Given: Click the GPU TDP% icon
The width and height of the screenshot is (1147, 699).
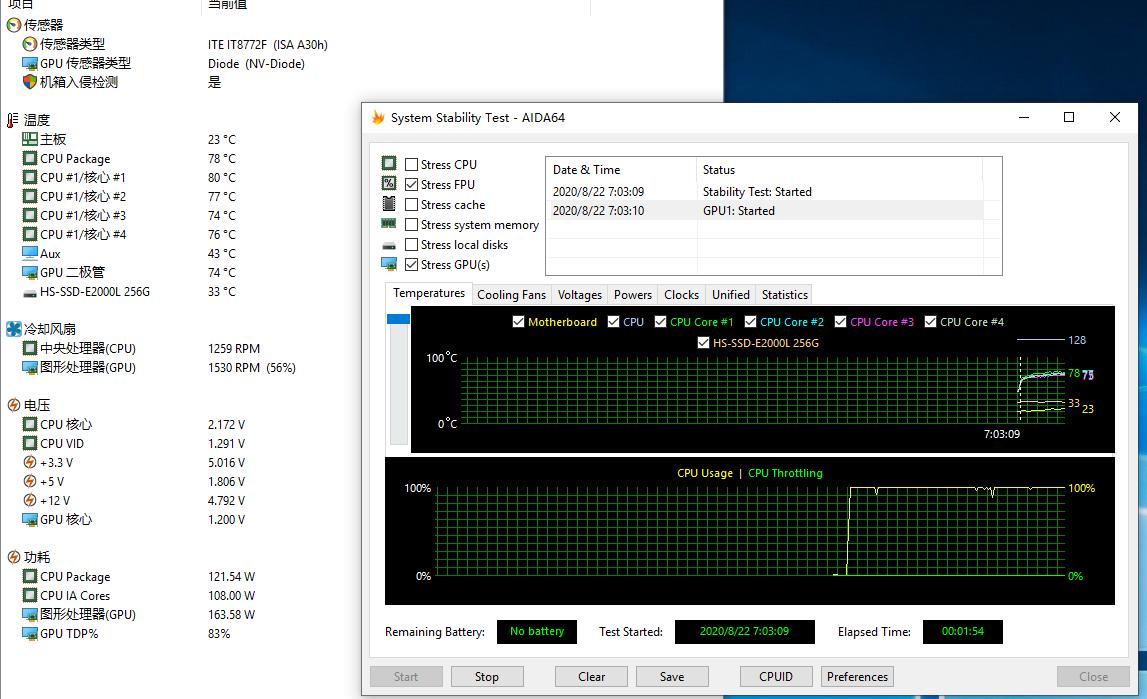Looking at the screenshot, I should pyautogui.click(x=29, y=633).
